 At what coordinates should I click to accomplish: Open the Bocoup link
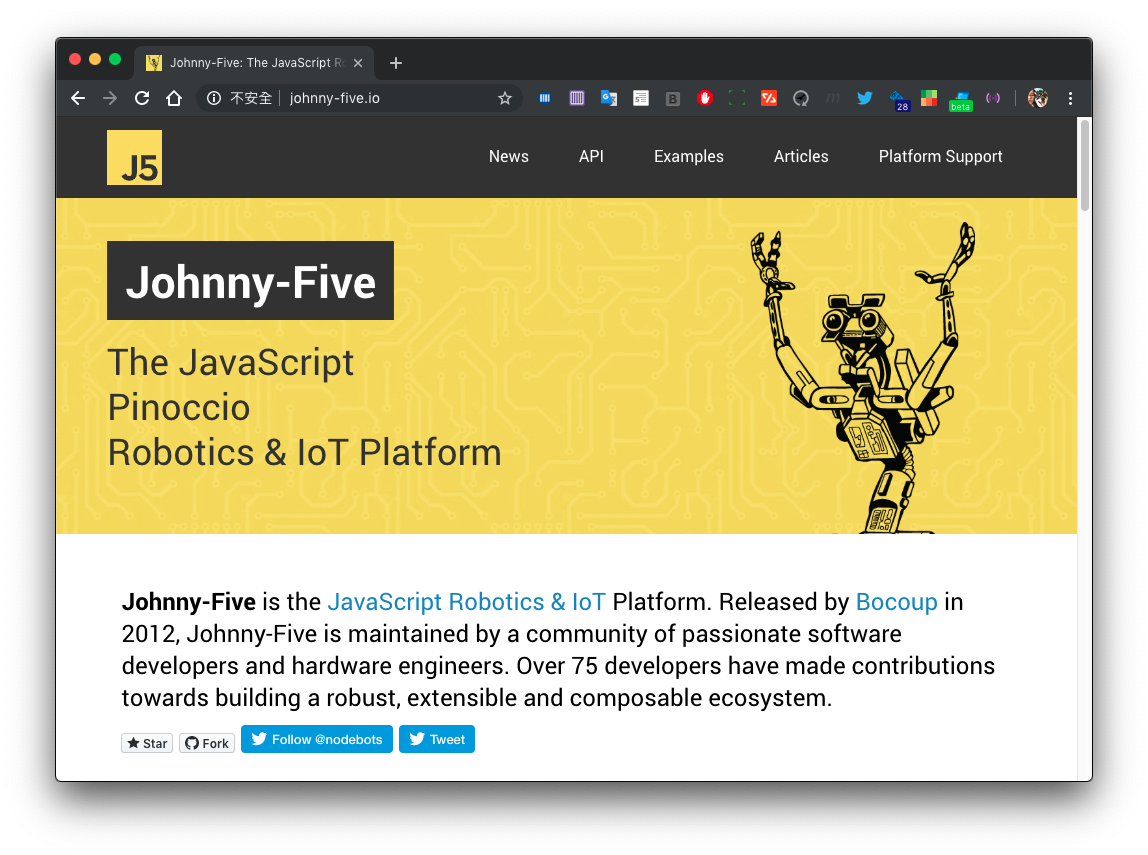[x=897, y=602]
